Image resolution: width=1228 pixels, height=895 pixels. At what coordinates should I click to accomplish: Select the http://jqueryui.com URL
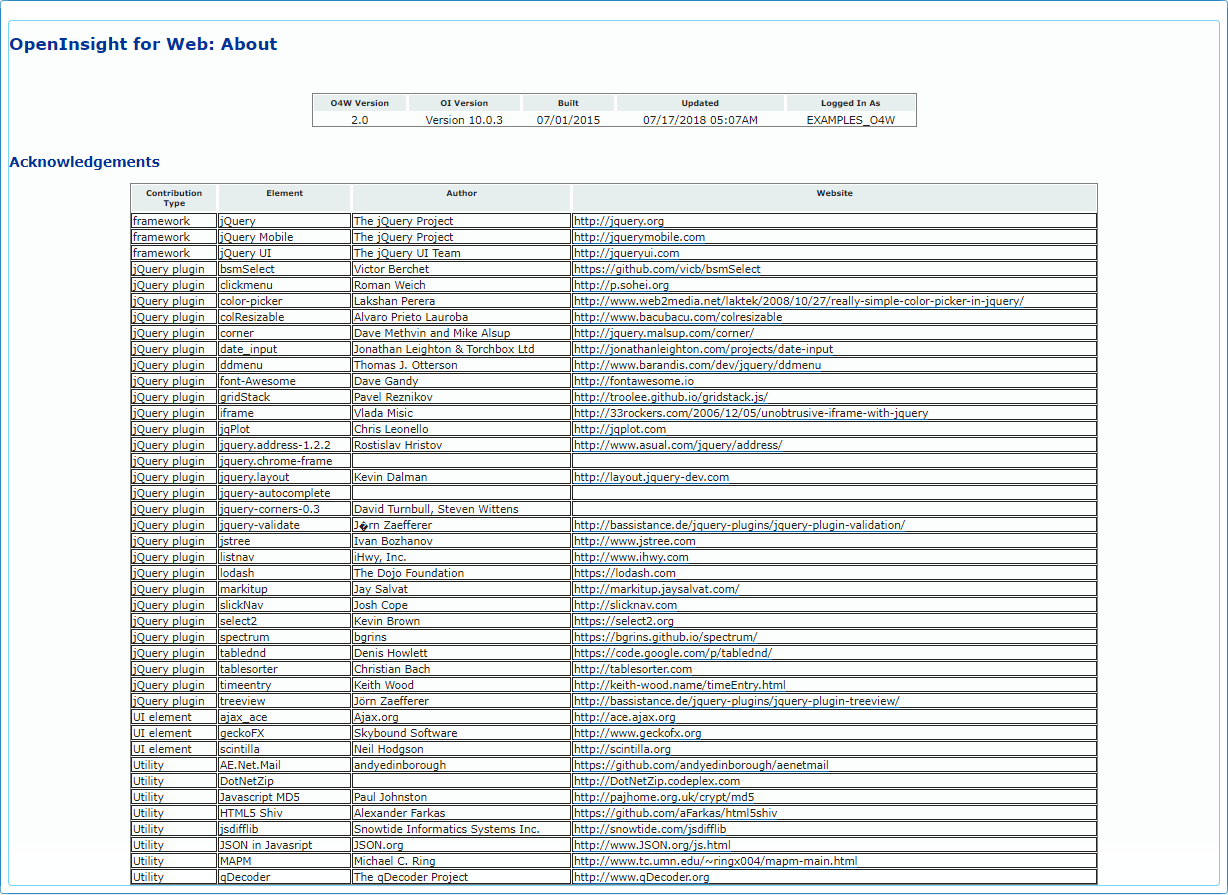(626, 253)
